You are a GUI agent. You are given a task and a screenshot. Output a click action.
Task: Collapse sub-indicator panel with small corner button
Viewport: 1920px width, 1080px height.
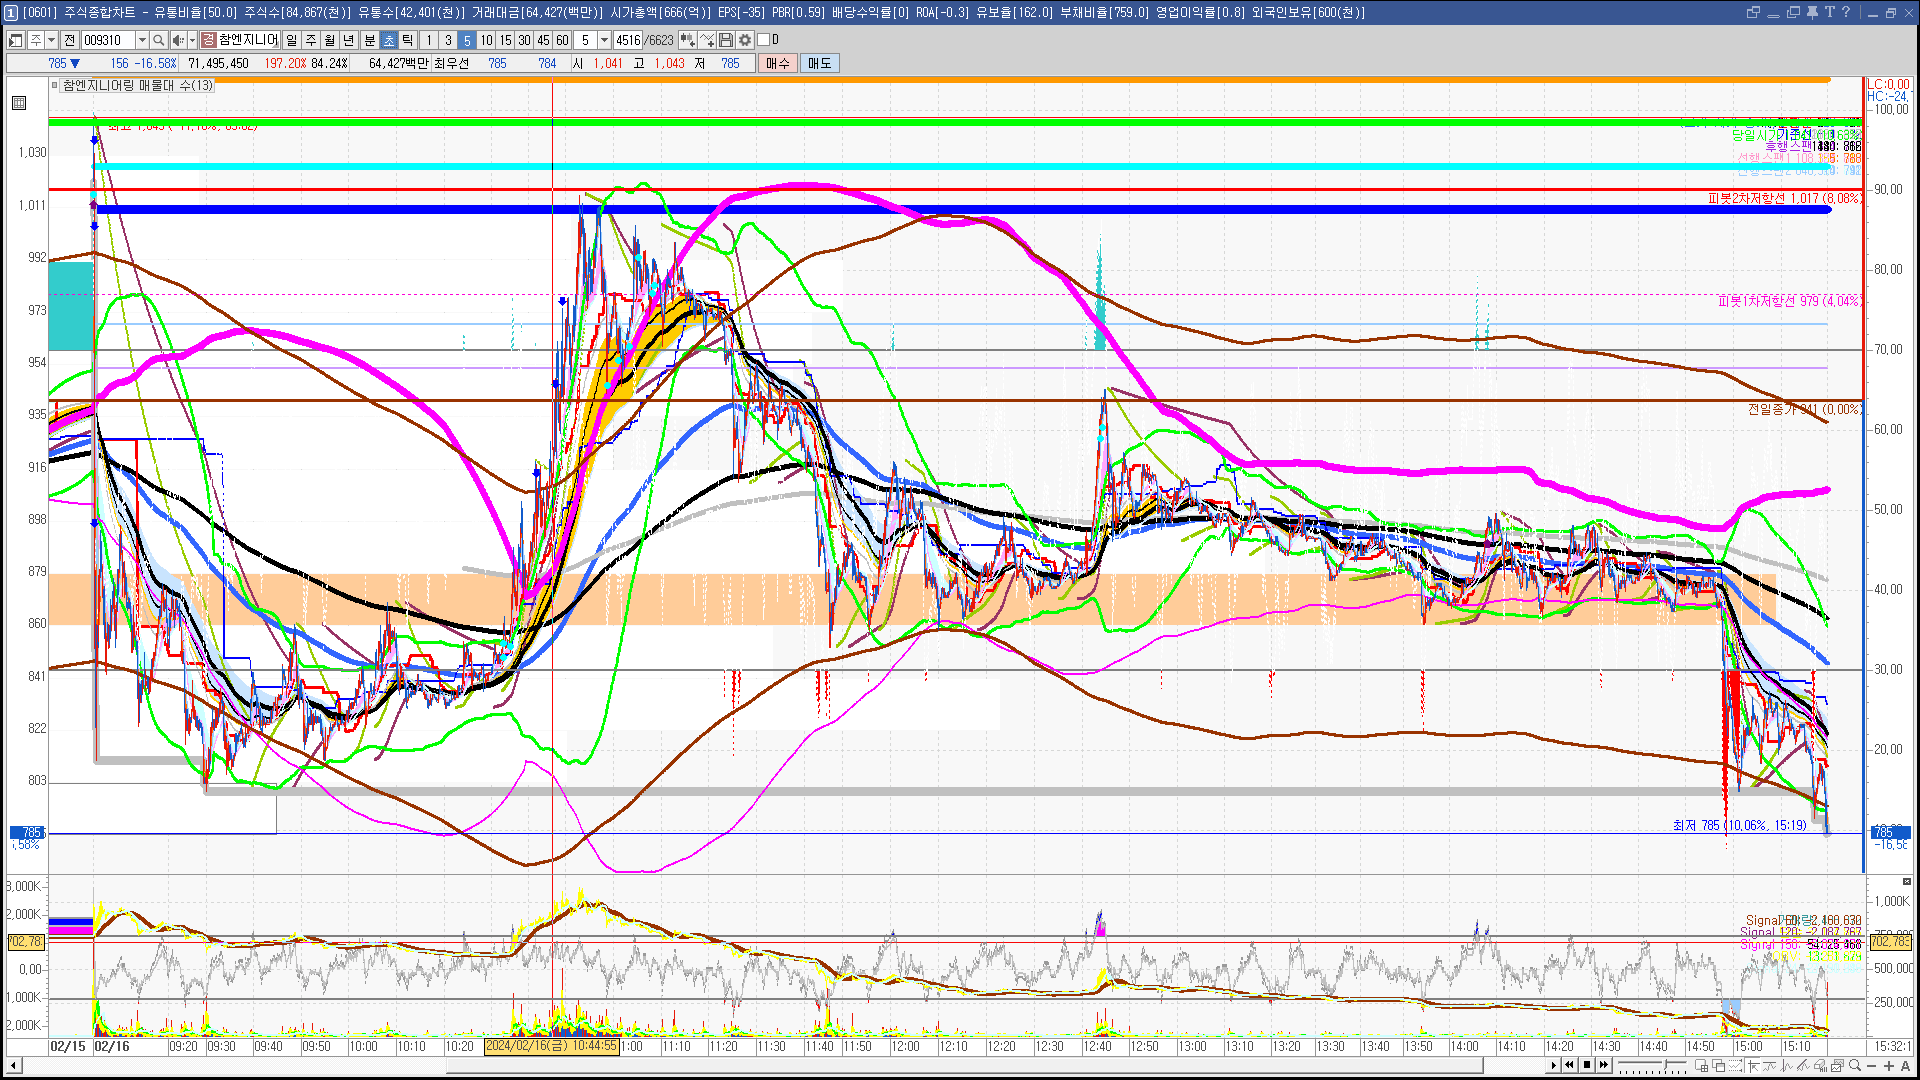click(1906, 881)
